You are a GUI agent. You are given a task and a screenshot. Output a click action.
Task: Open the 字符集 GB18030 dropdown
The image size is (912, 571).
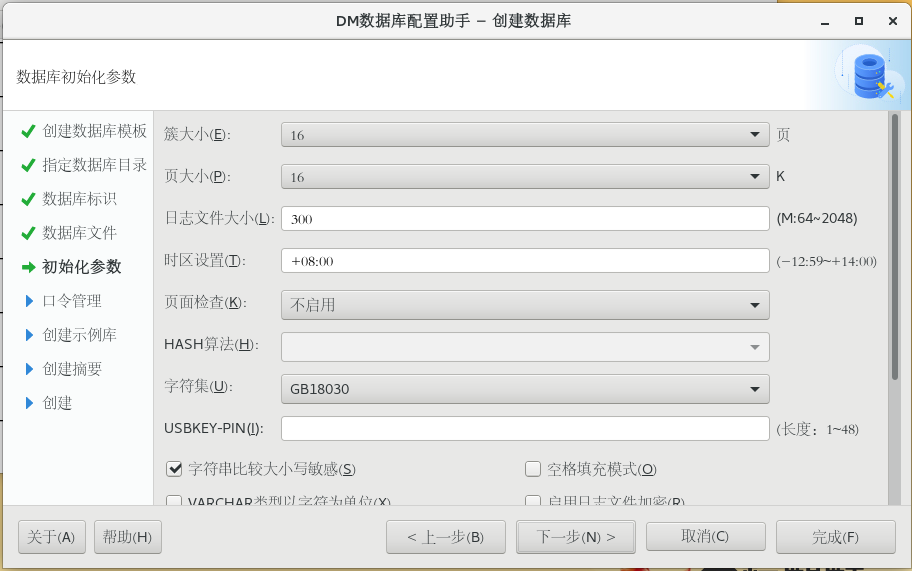click(x=525, y=388)
